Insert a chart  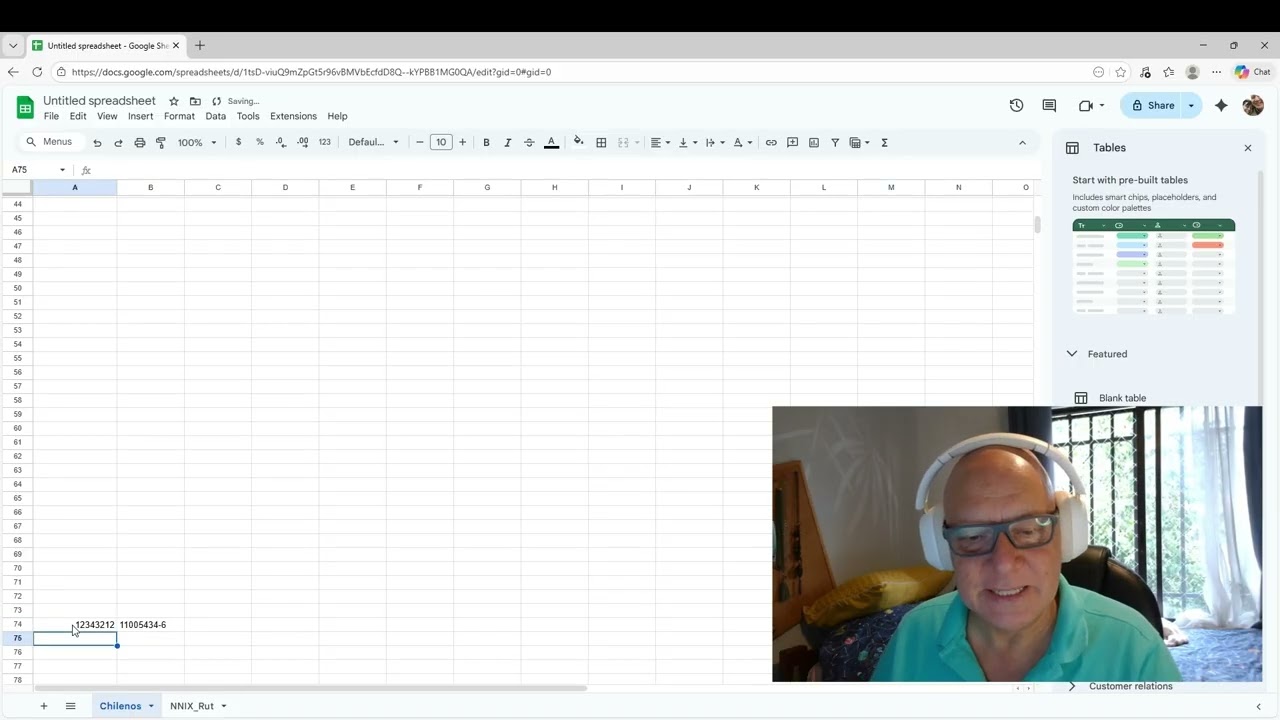814,143
